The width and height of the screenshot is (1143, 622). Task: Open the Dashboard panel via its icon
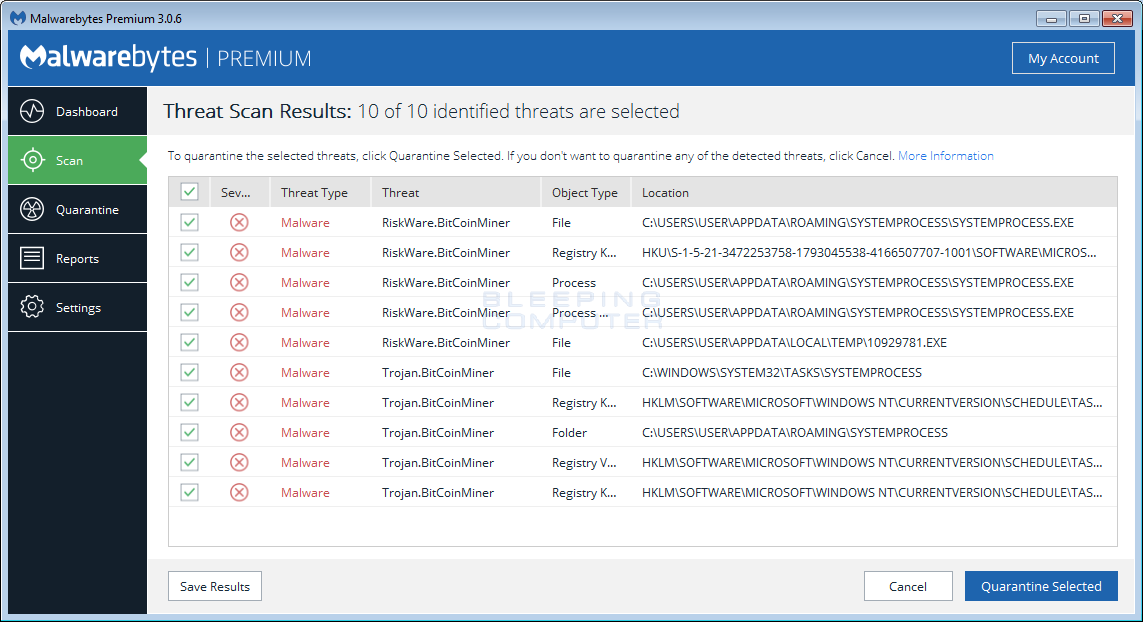click(x=35, y=111)
